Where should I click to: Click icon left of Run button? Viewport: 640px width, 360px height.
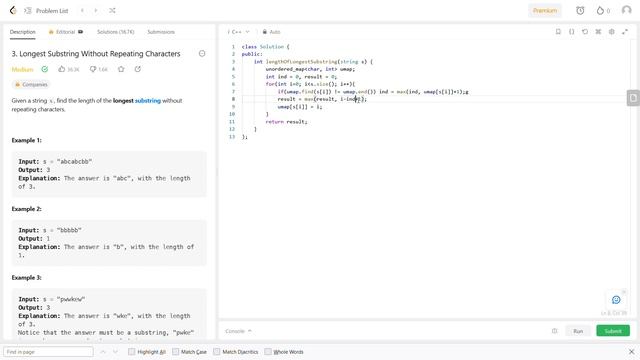click(x=554, y=331)
